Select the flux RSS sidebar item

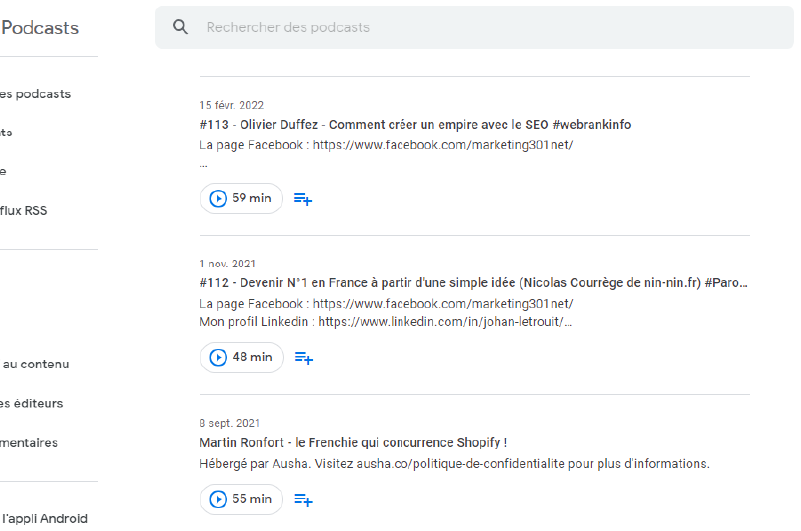pos(23,211)
